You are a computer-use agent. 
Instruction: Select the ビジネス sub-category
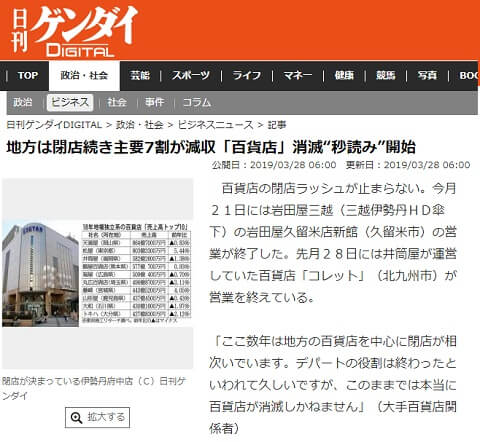(70, 102)
